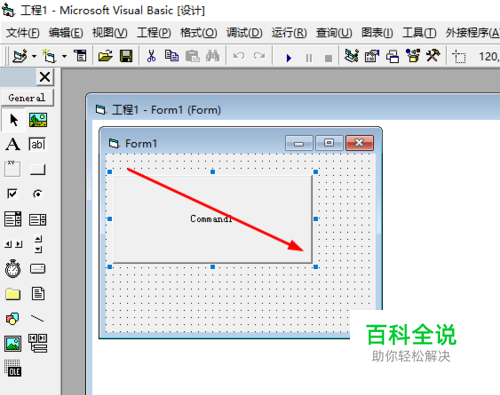Select the OptionButton tool
This screenshot has height=395, width=500.
click(38, 194)
